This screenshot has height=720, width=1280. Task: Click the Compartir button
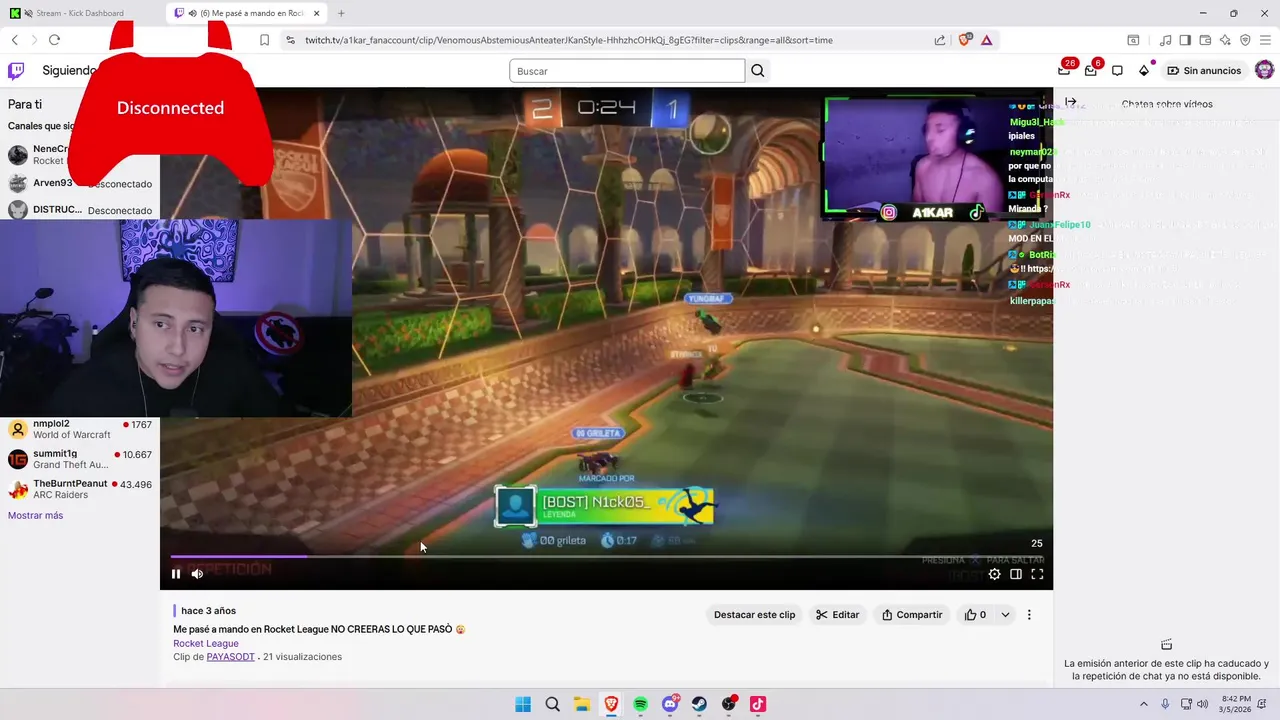[x=912, y=615]
